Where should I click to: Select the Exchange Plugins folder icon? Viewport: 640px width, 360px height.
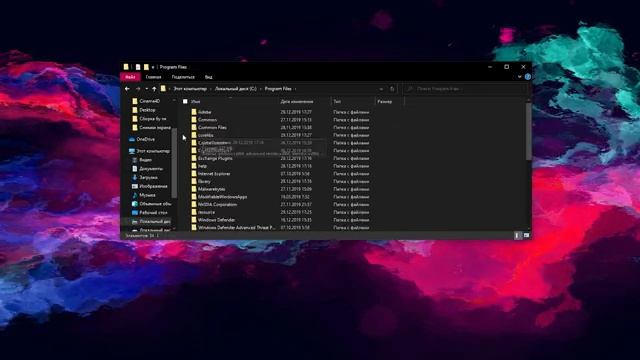(x=194, y=158)
